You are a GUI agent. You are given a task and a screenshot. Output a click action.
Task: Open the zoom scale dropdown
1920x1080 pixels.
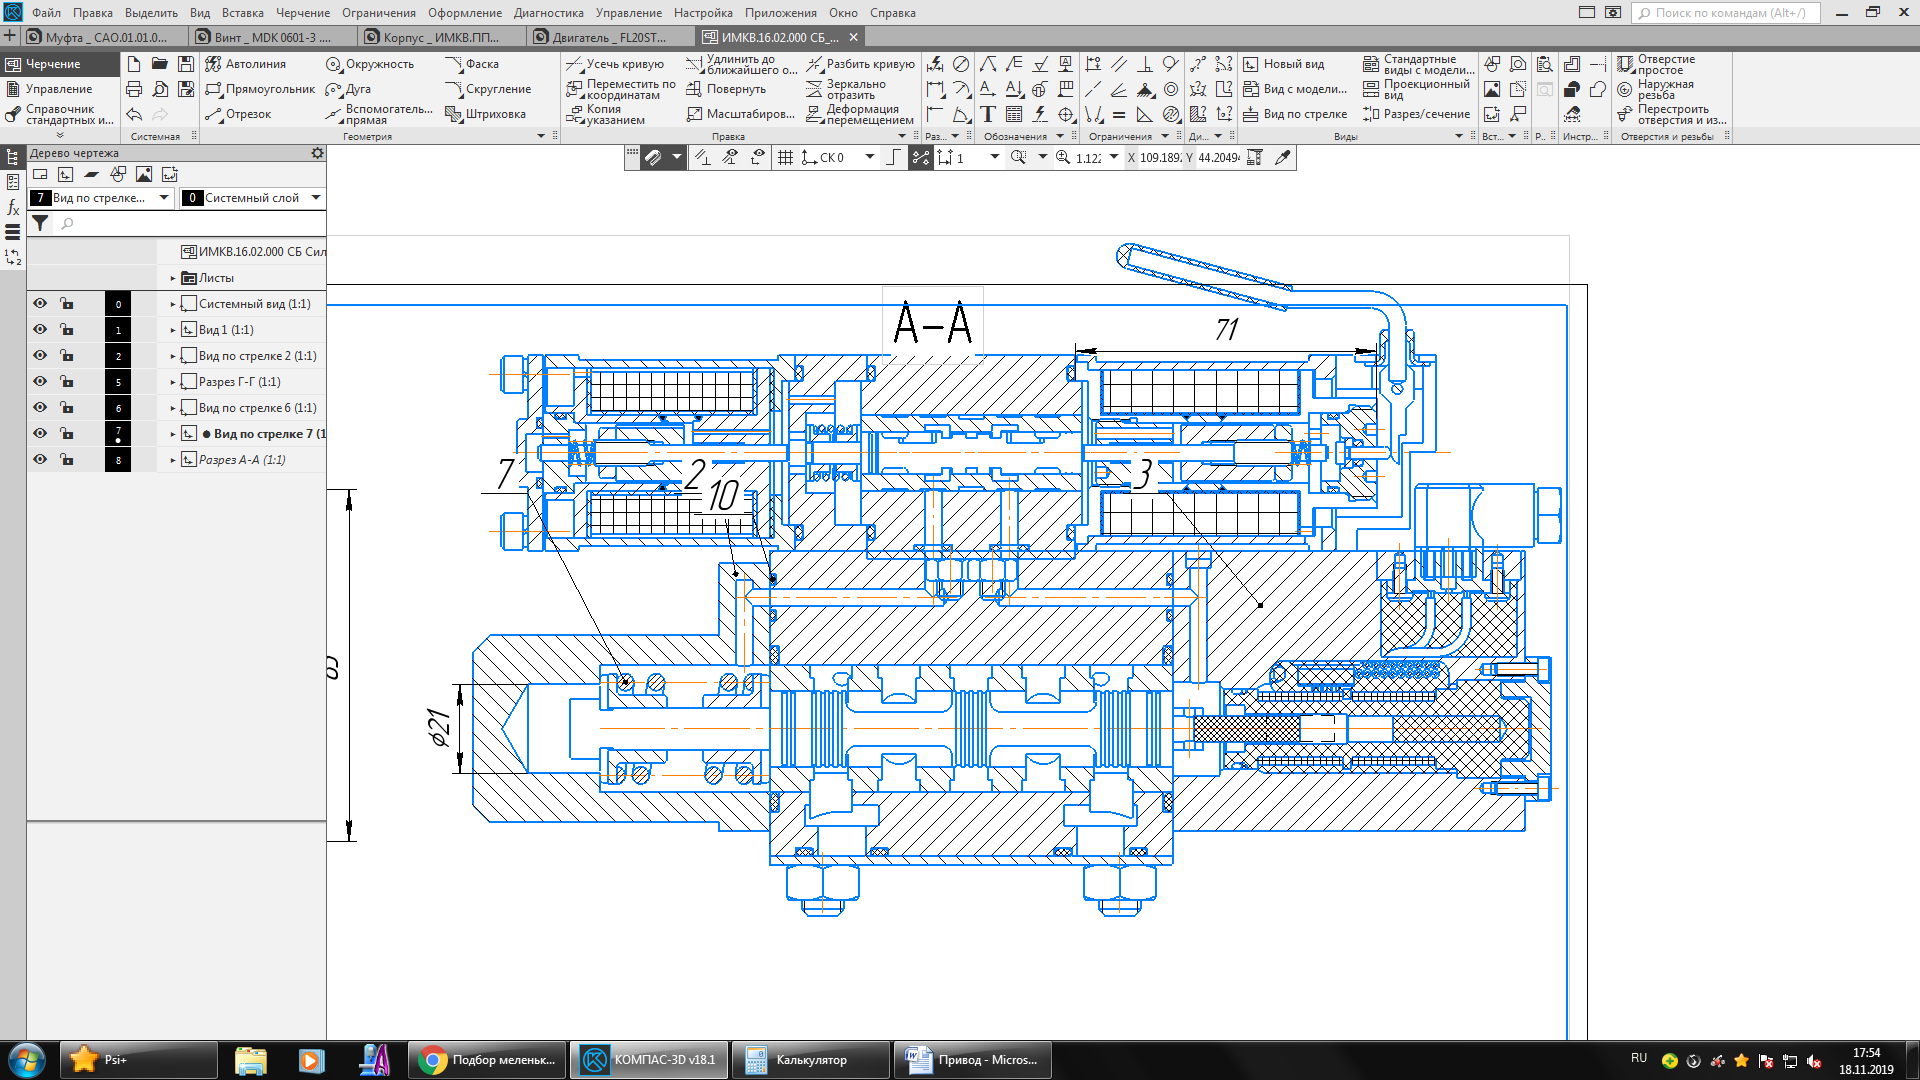(1113, 158)
